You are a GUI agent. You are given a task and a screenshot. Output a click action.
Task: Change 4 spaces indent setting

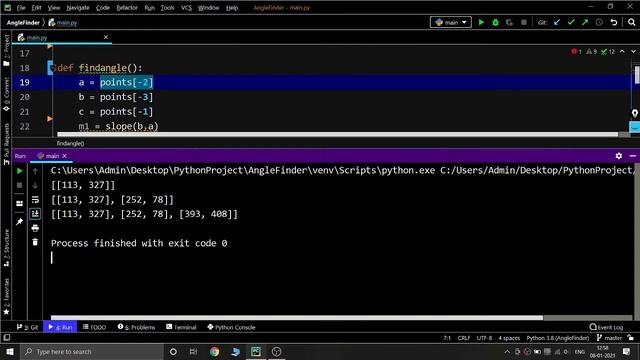pyautogui.click(x=509, y=338)
